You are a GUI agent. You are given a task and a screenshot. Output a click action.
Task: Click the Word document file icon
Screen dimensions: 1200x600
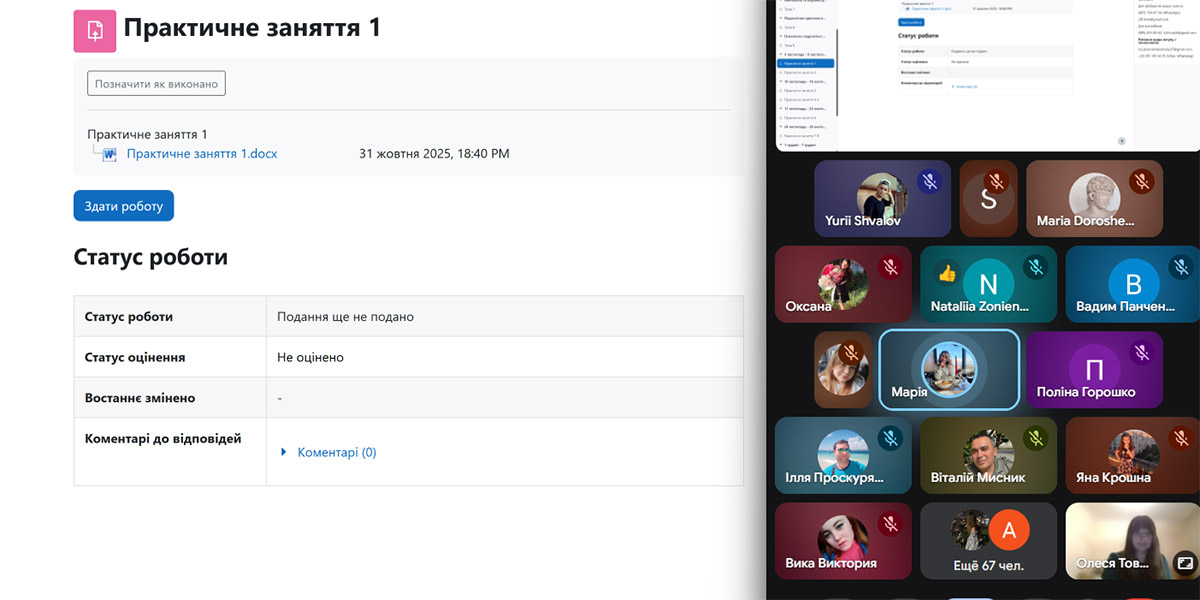point(110,154)
